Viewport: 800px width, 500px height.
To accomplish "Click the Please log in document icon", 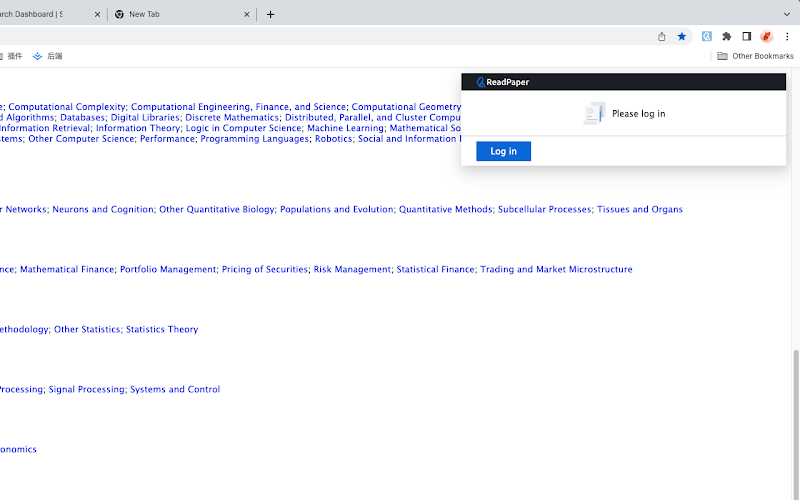I will point(594,113).
